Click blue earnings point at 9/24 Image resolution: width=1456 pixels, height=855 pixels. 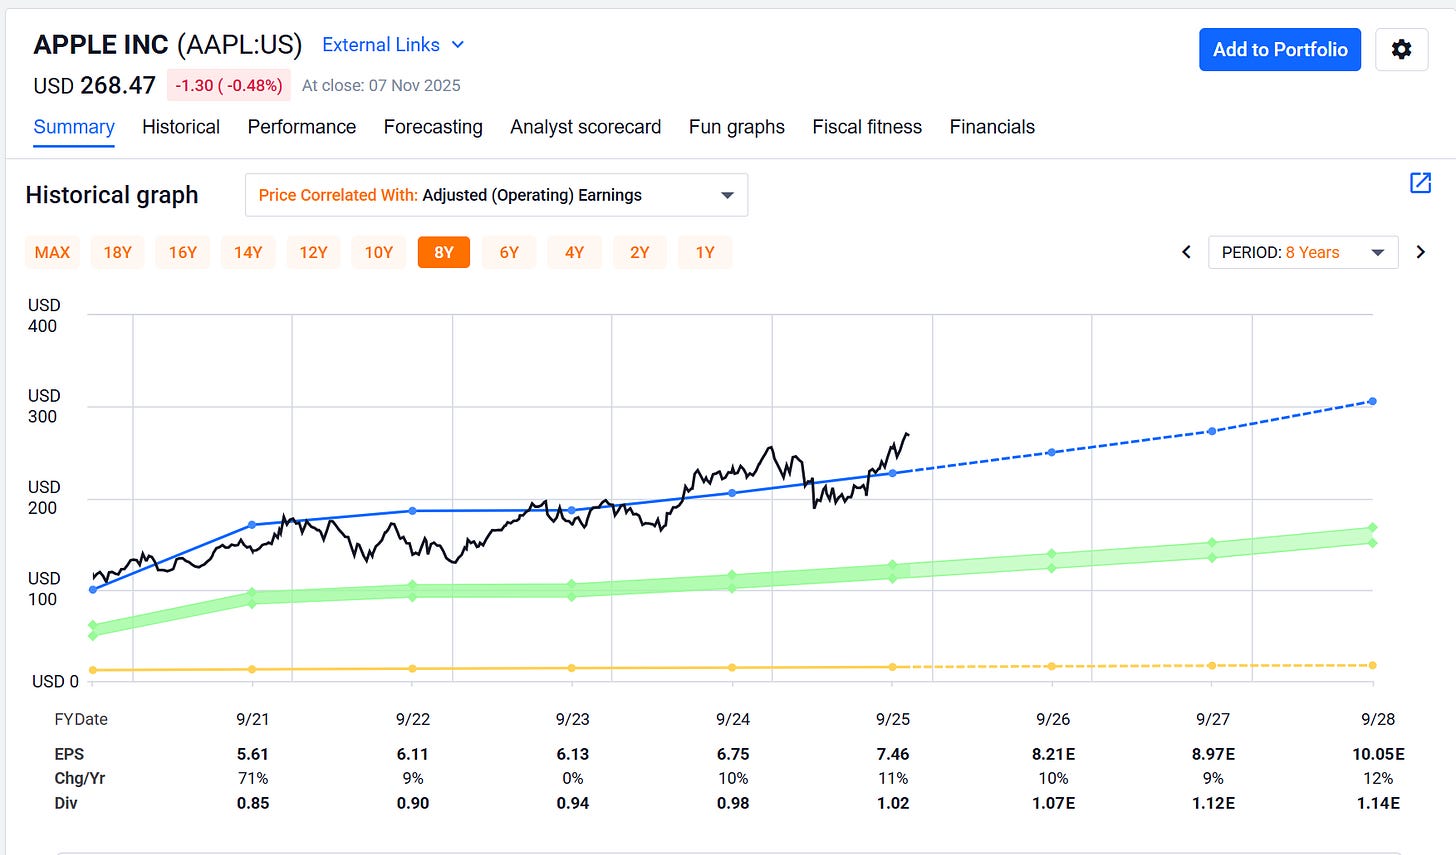[x=732, y=493]
